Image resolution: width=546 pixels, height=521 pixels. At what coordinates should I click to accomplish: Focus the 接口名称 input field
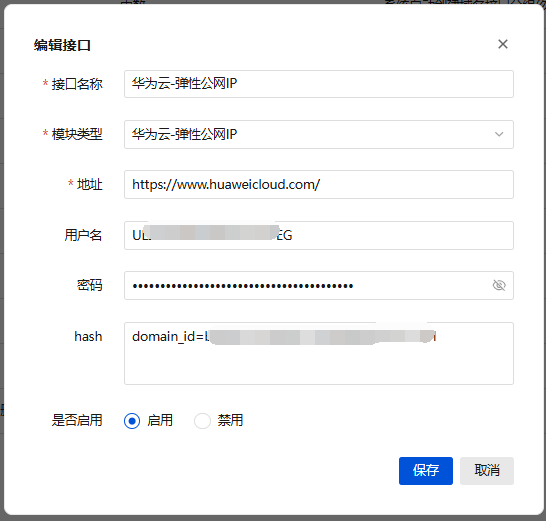[x=319, y=84]
